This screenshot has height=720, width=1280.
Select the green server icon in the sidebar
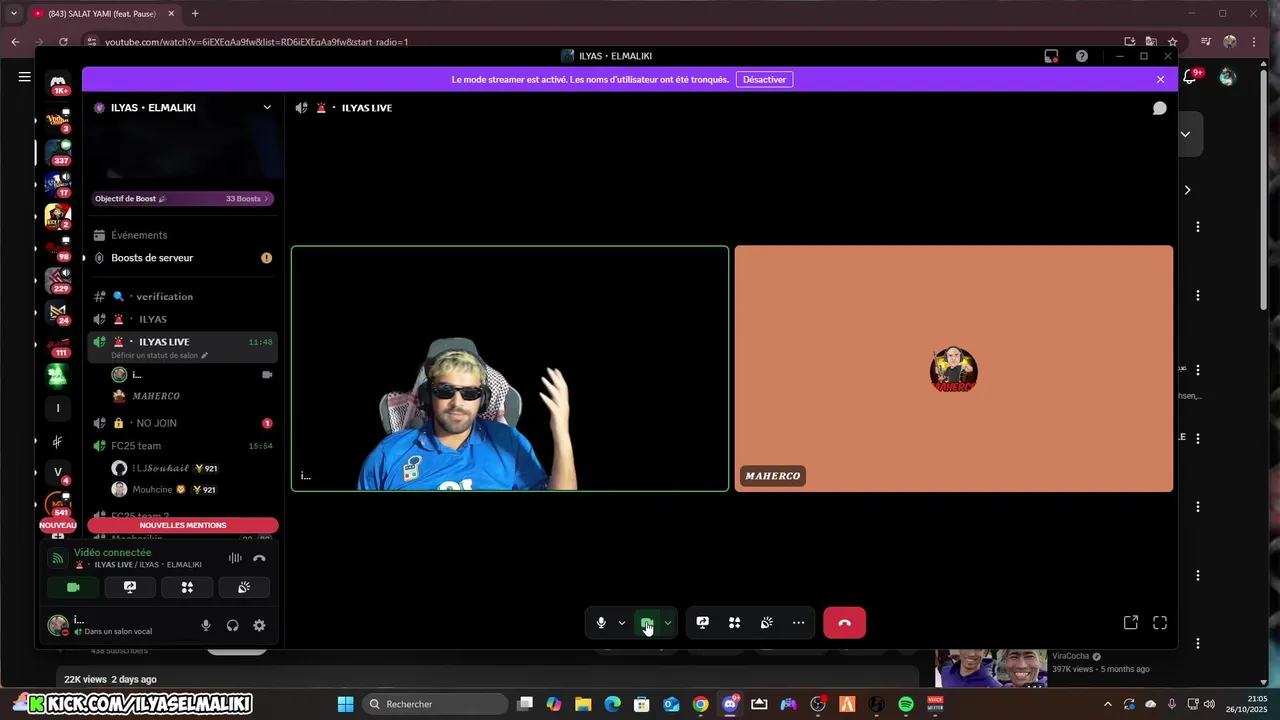58,376
